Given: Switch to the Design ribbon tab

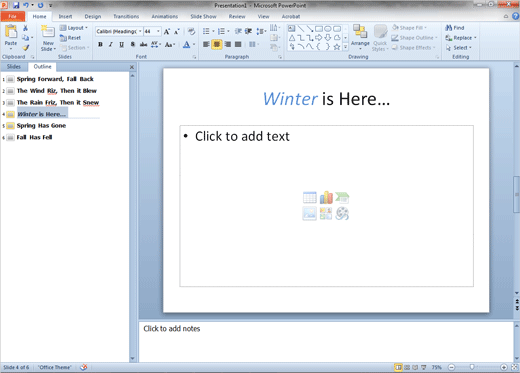Looking at the screenshot, I should click(x=93, y=16).
